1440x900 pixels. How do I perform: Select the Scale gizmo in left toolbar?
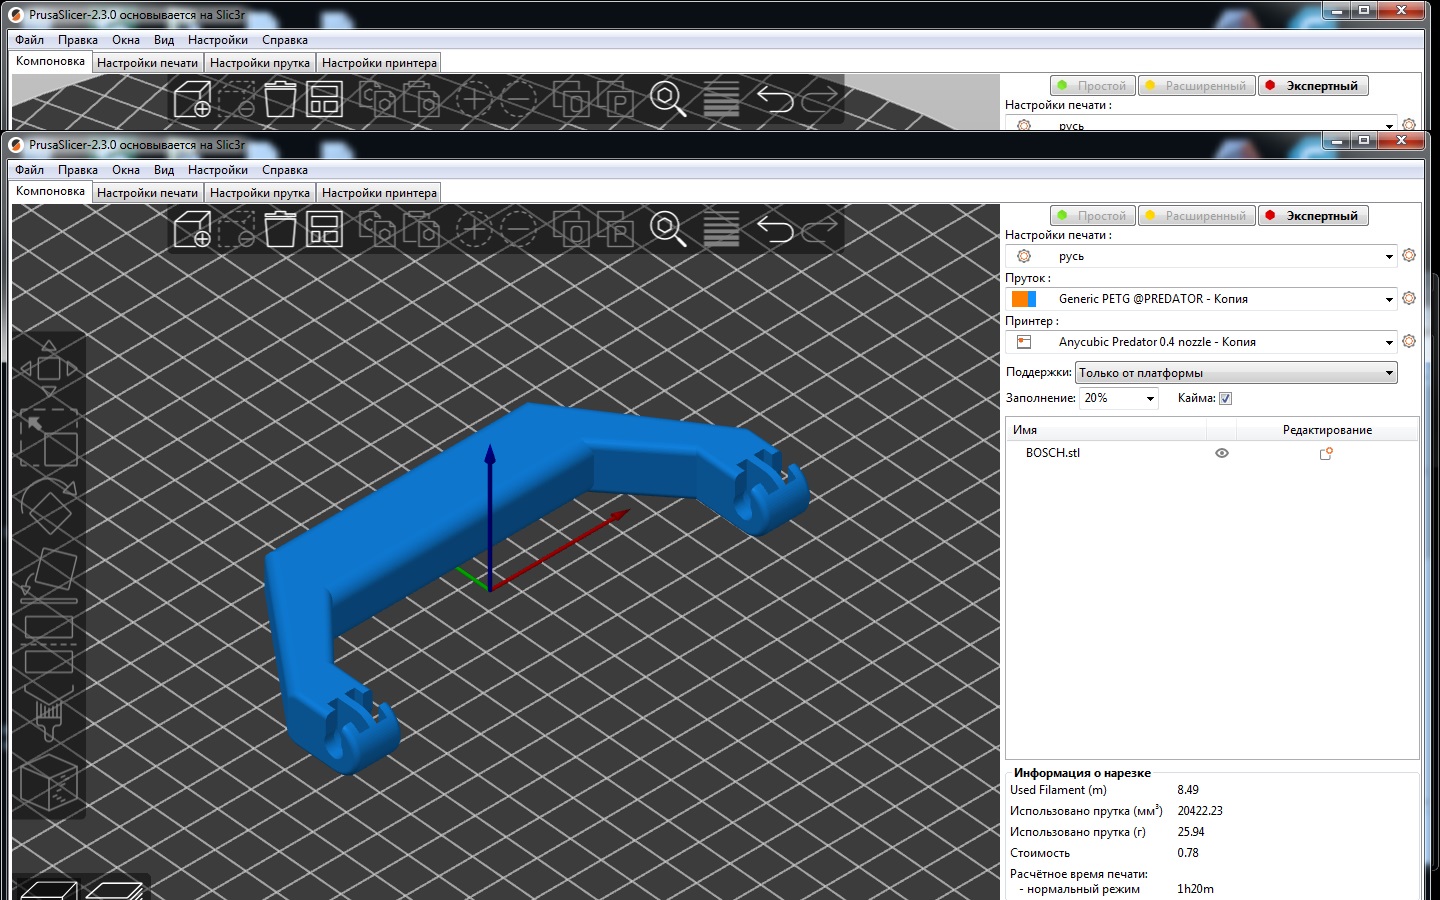click(48, 438)
